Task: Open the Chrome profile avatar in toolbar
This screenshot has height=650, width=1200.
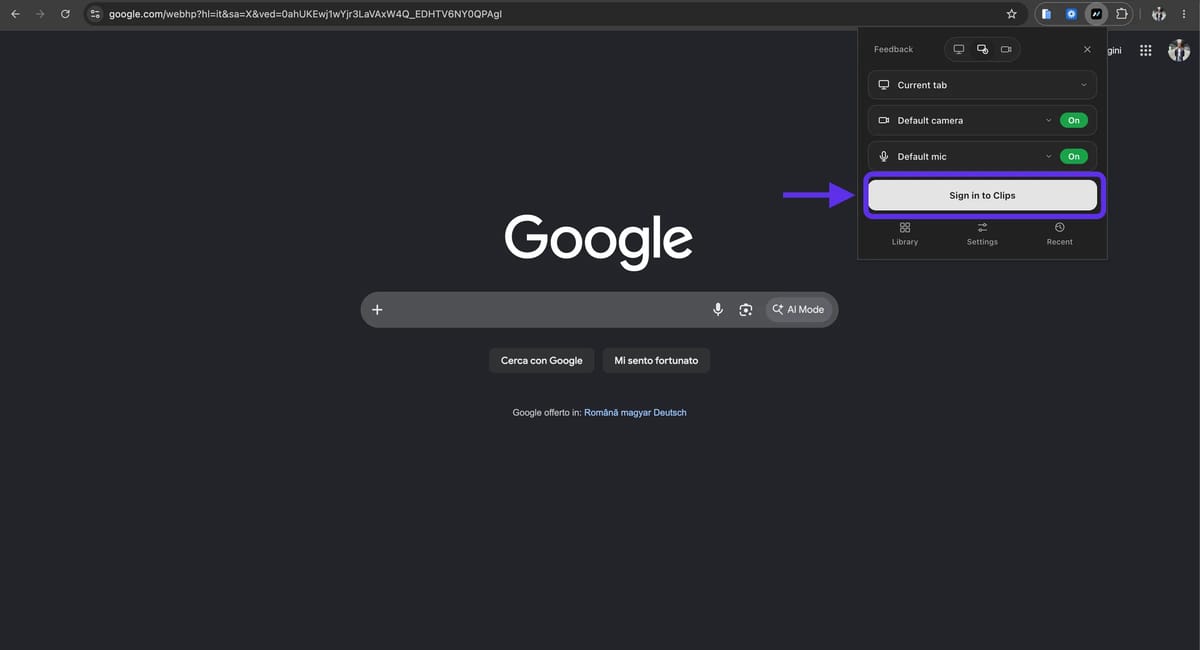Action: (1159, 14)
